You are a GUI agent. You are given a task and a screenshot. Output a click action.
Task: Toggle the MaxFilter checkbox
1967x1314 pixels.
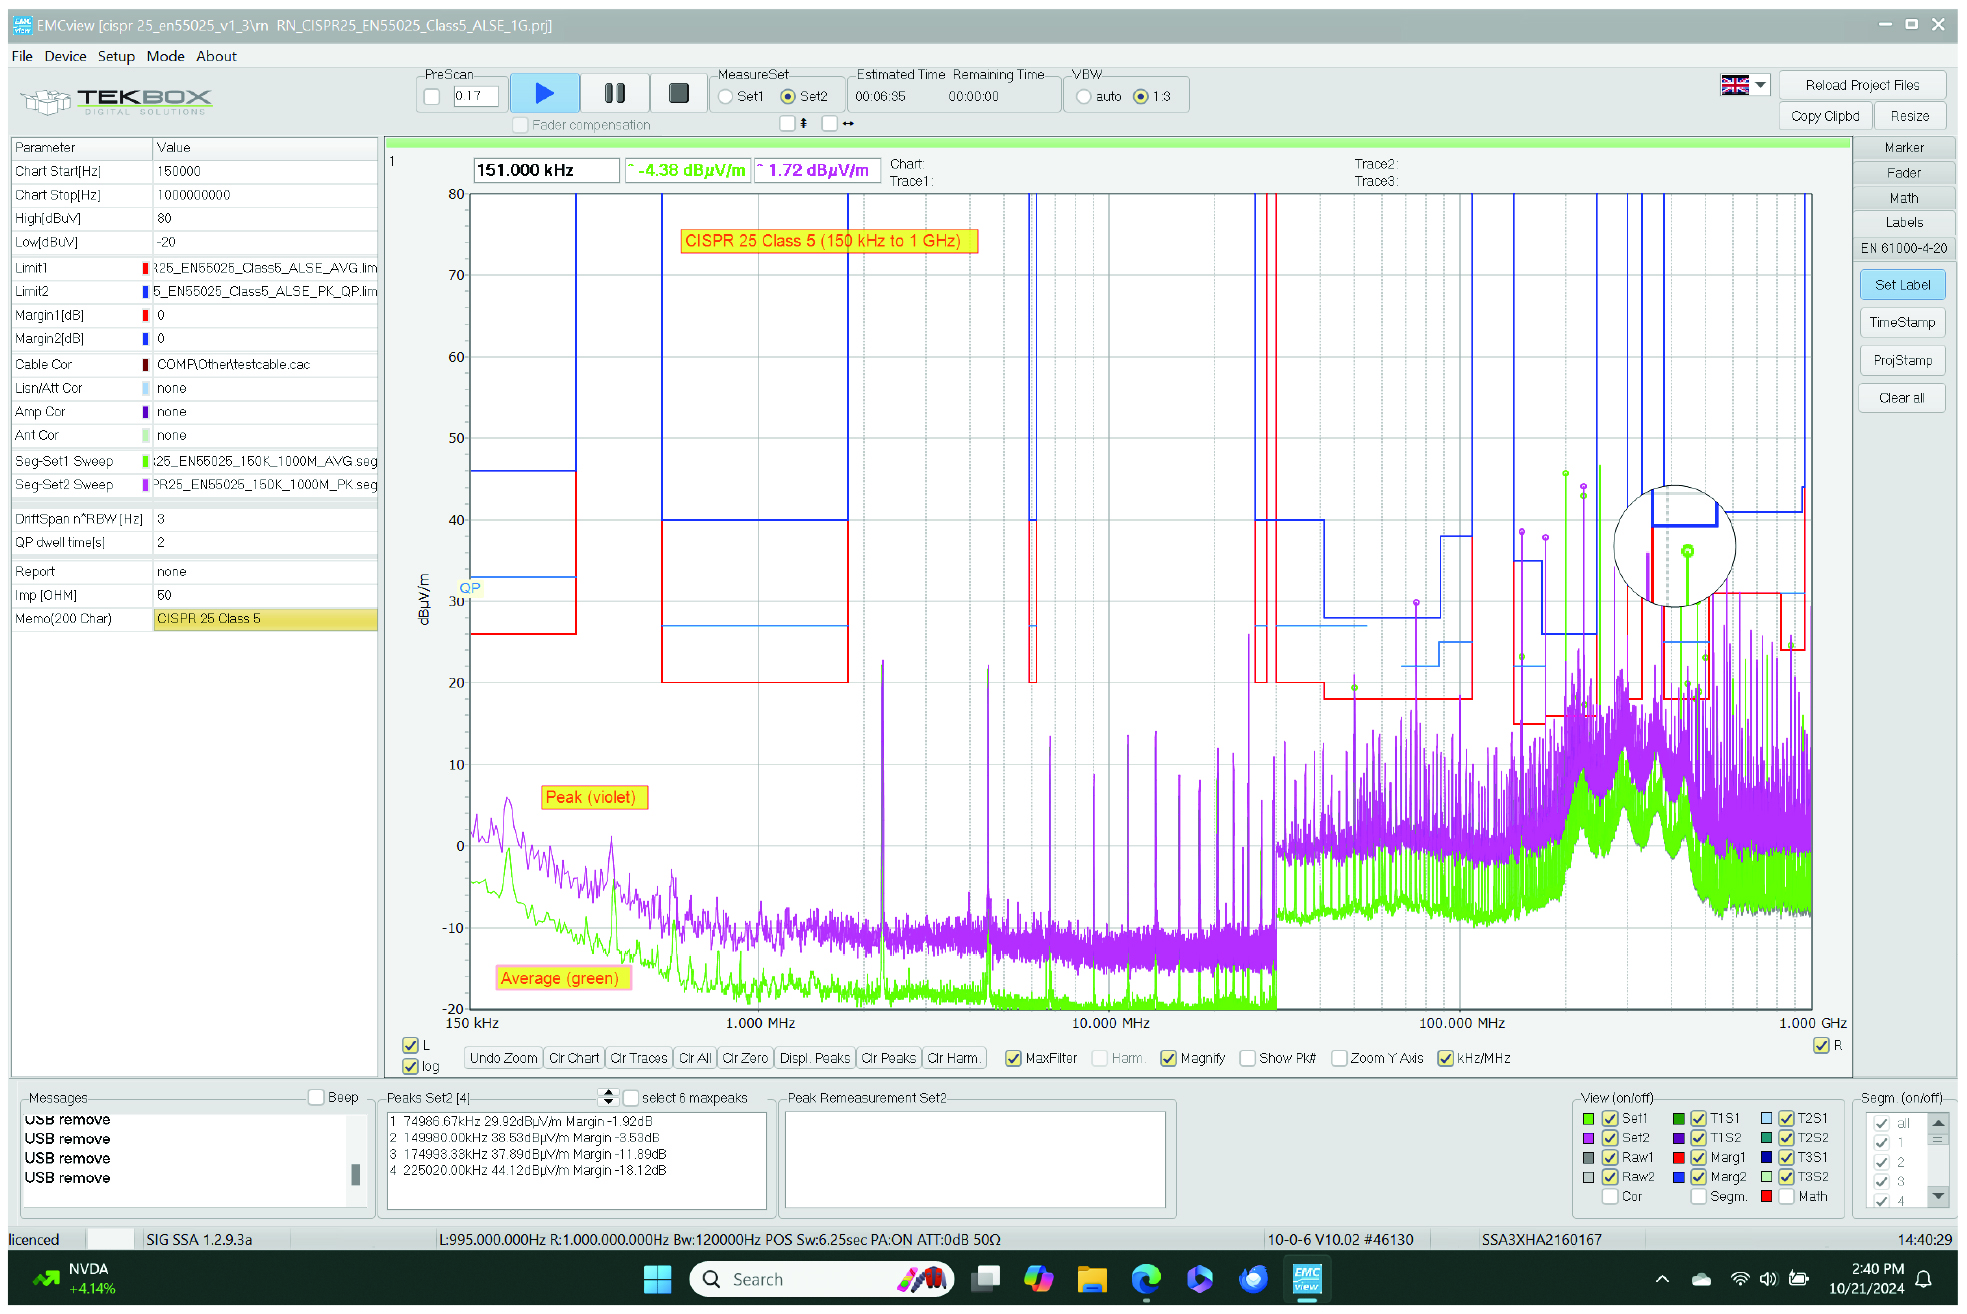[1013, 1058]
